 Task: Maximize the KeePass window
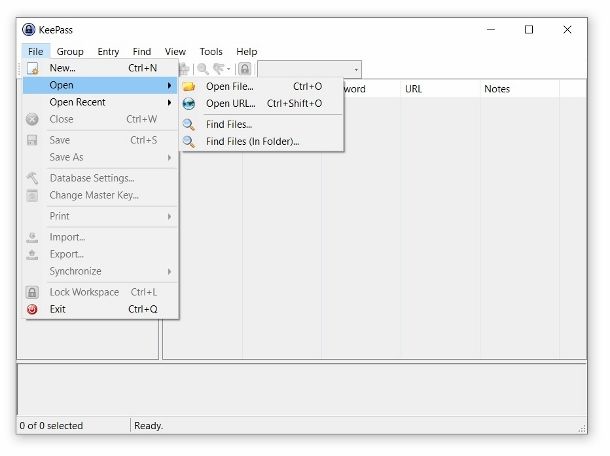click(x=529, y=30)
